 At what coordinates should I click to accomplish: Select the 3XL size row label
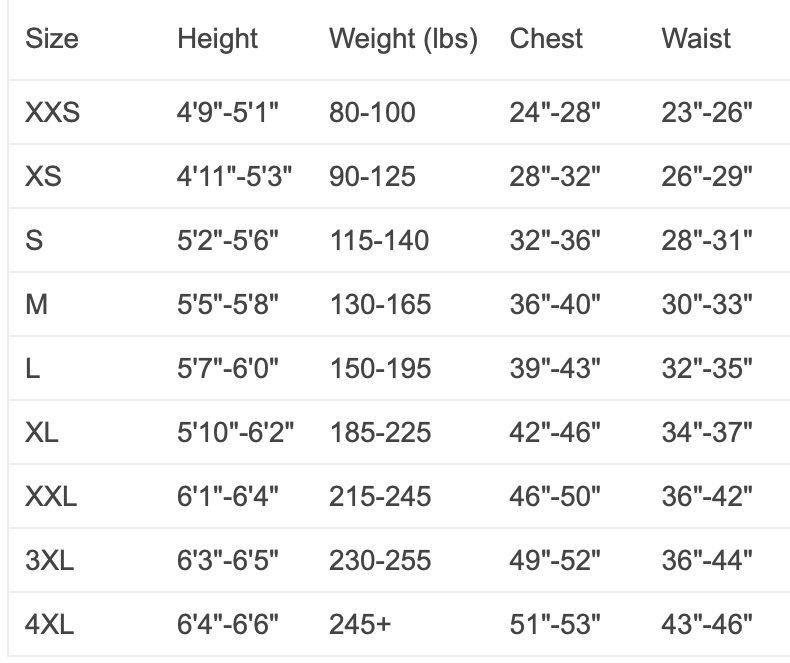[x=50, y=560]
